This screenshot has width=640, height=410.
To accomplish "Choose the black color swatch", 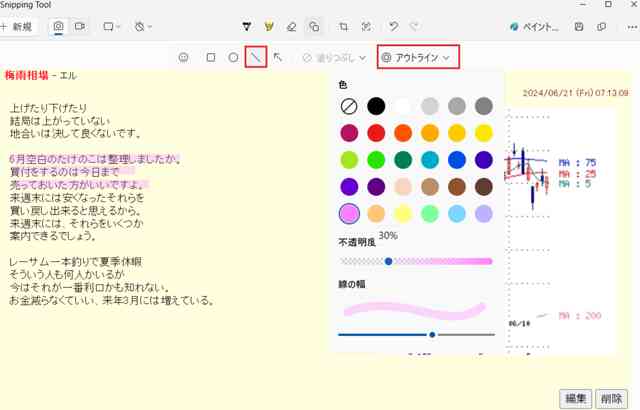I will click(x=376, y=105).
